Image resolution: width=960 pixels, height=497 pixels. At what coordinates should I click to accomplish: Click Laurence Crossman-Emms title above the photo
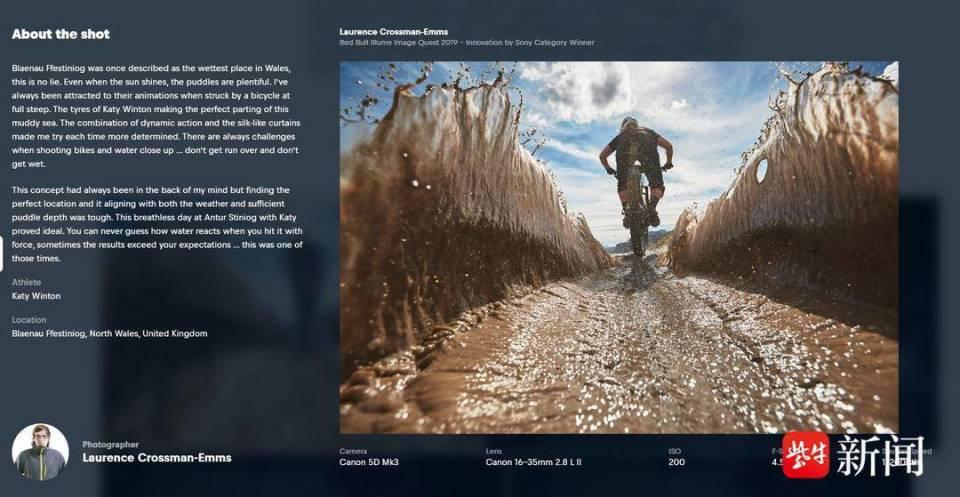point(393,32)
